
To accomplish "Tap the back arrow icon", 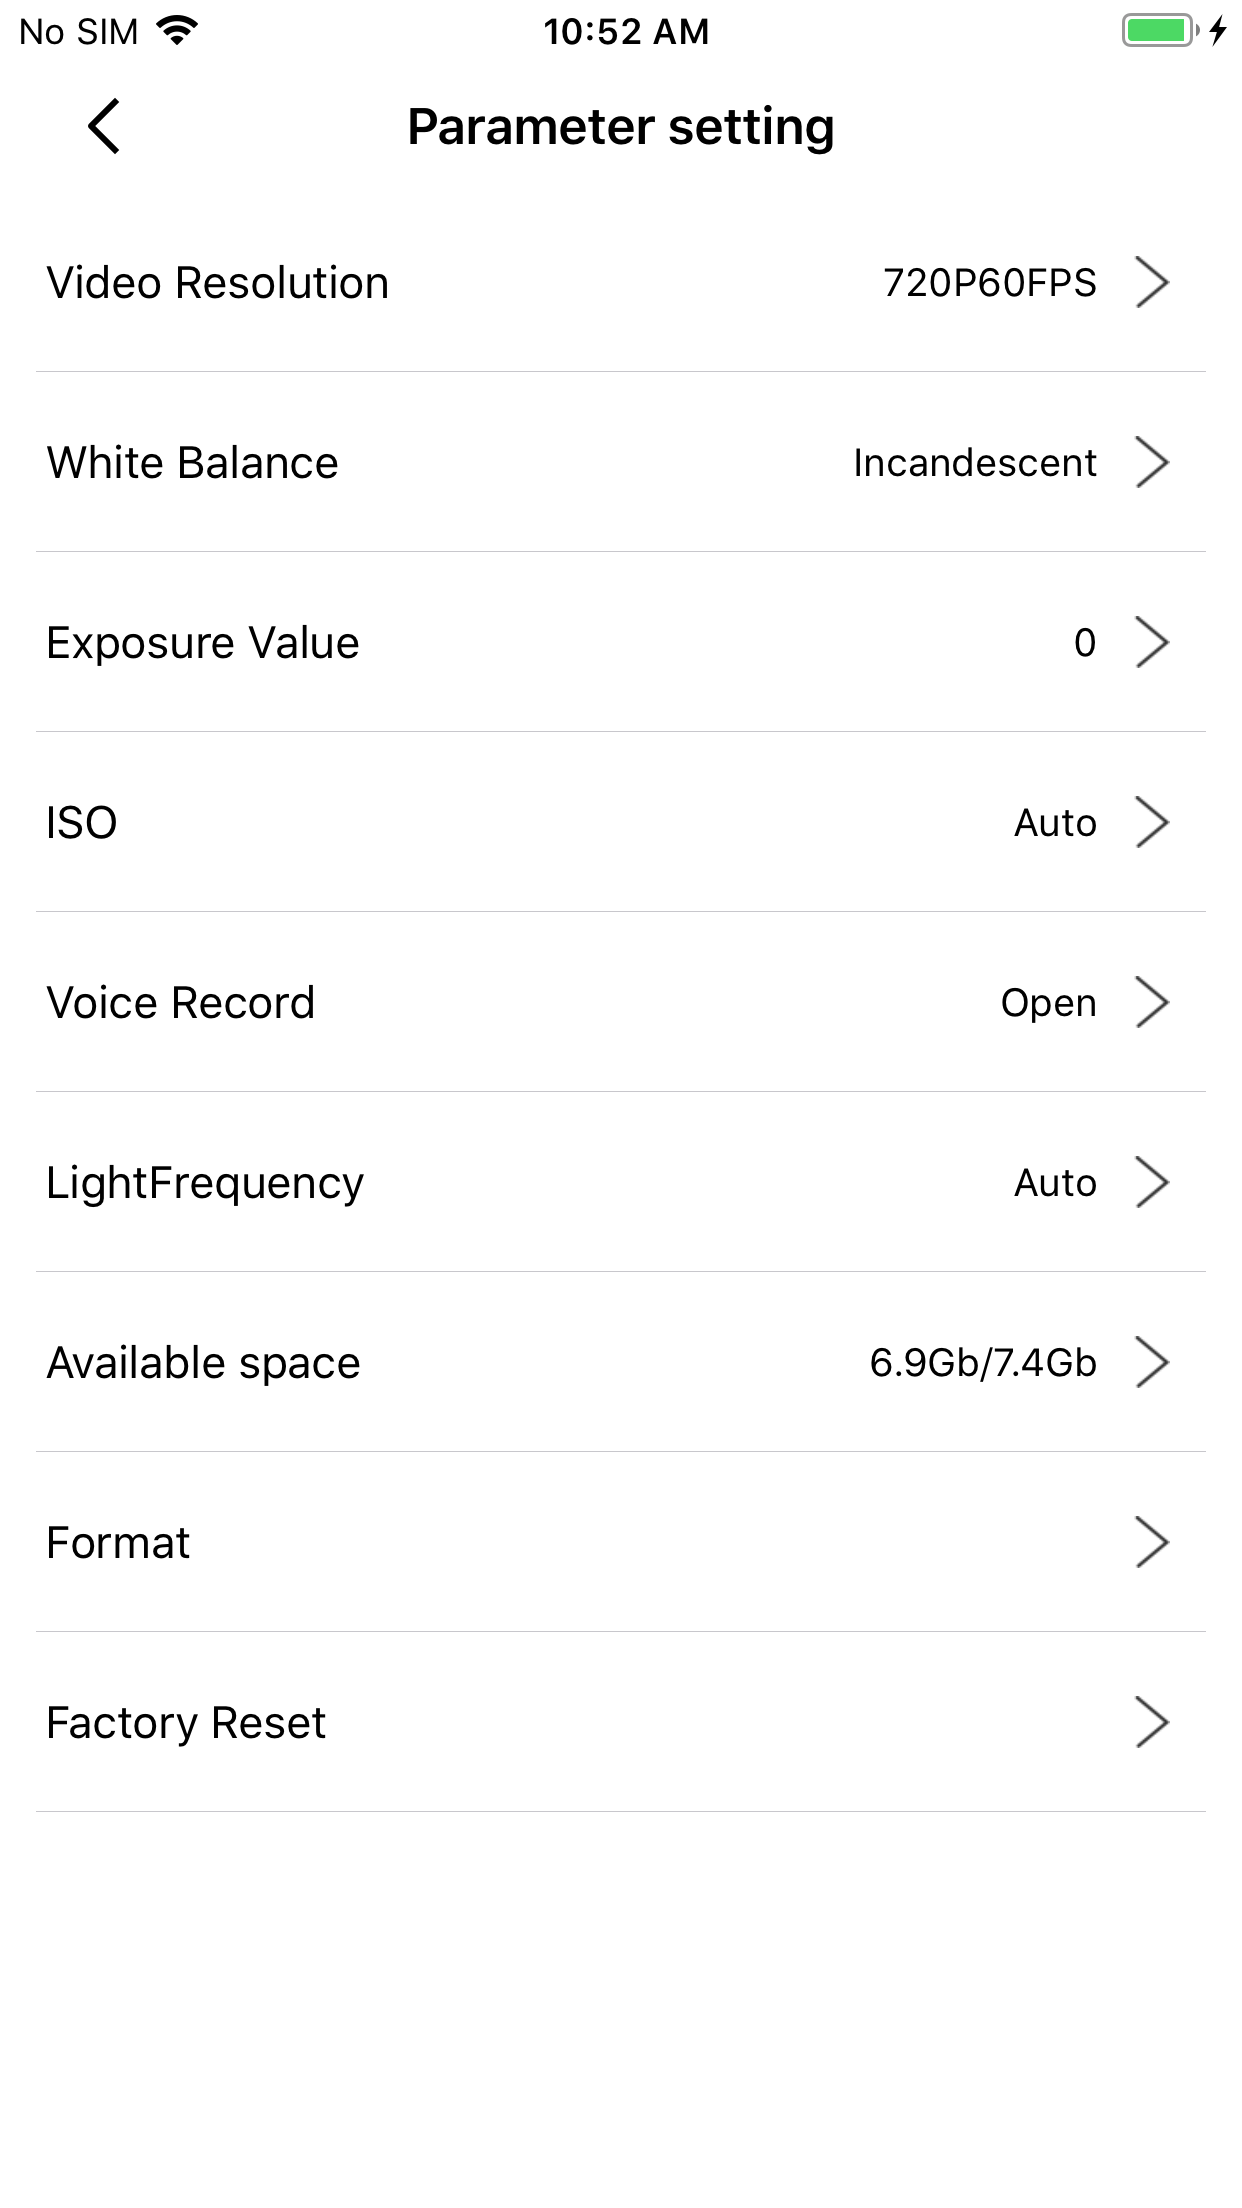I will [x=104, y=126].
